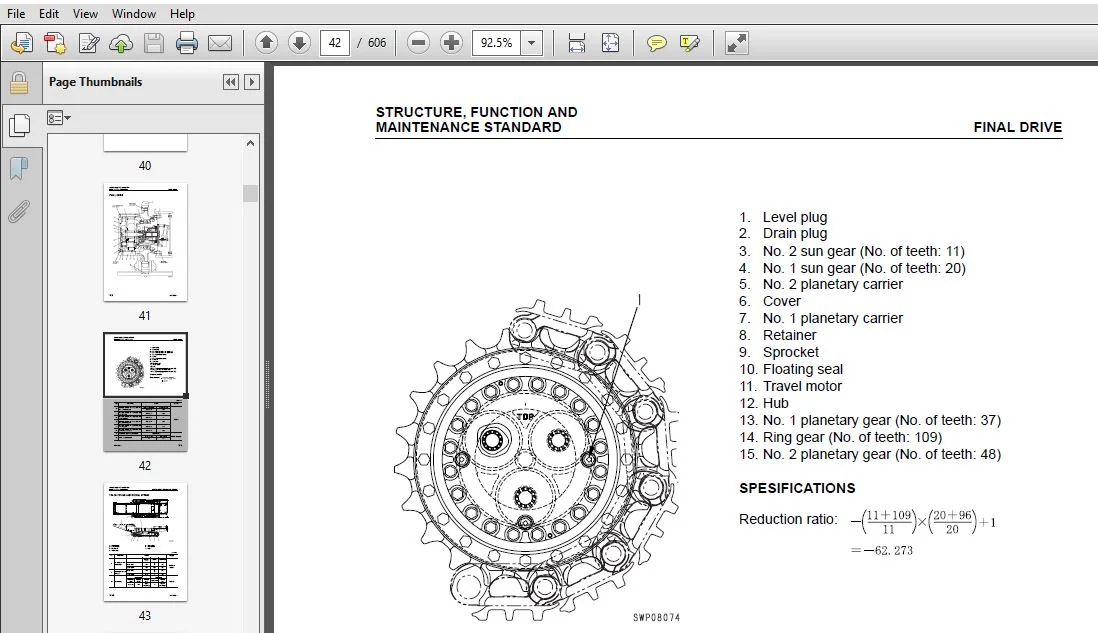Viewport: 1098px width, 633px height.
Task: Select page 41 thumbnail
Action: 145,242
